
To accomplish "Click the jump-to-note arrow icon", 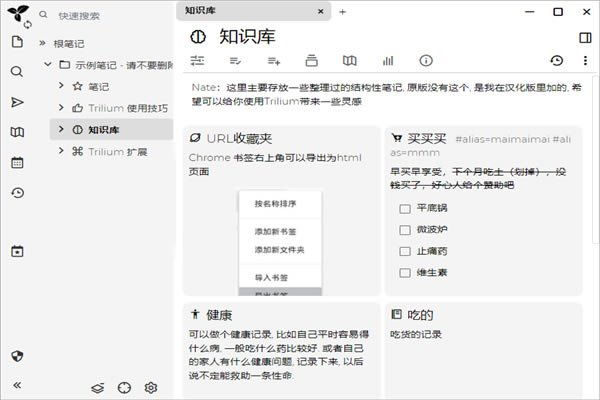I will click(17, 102).
